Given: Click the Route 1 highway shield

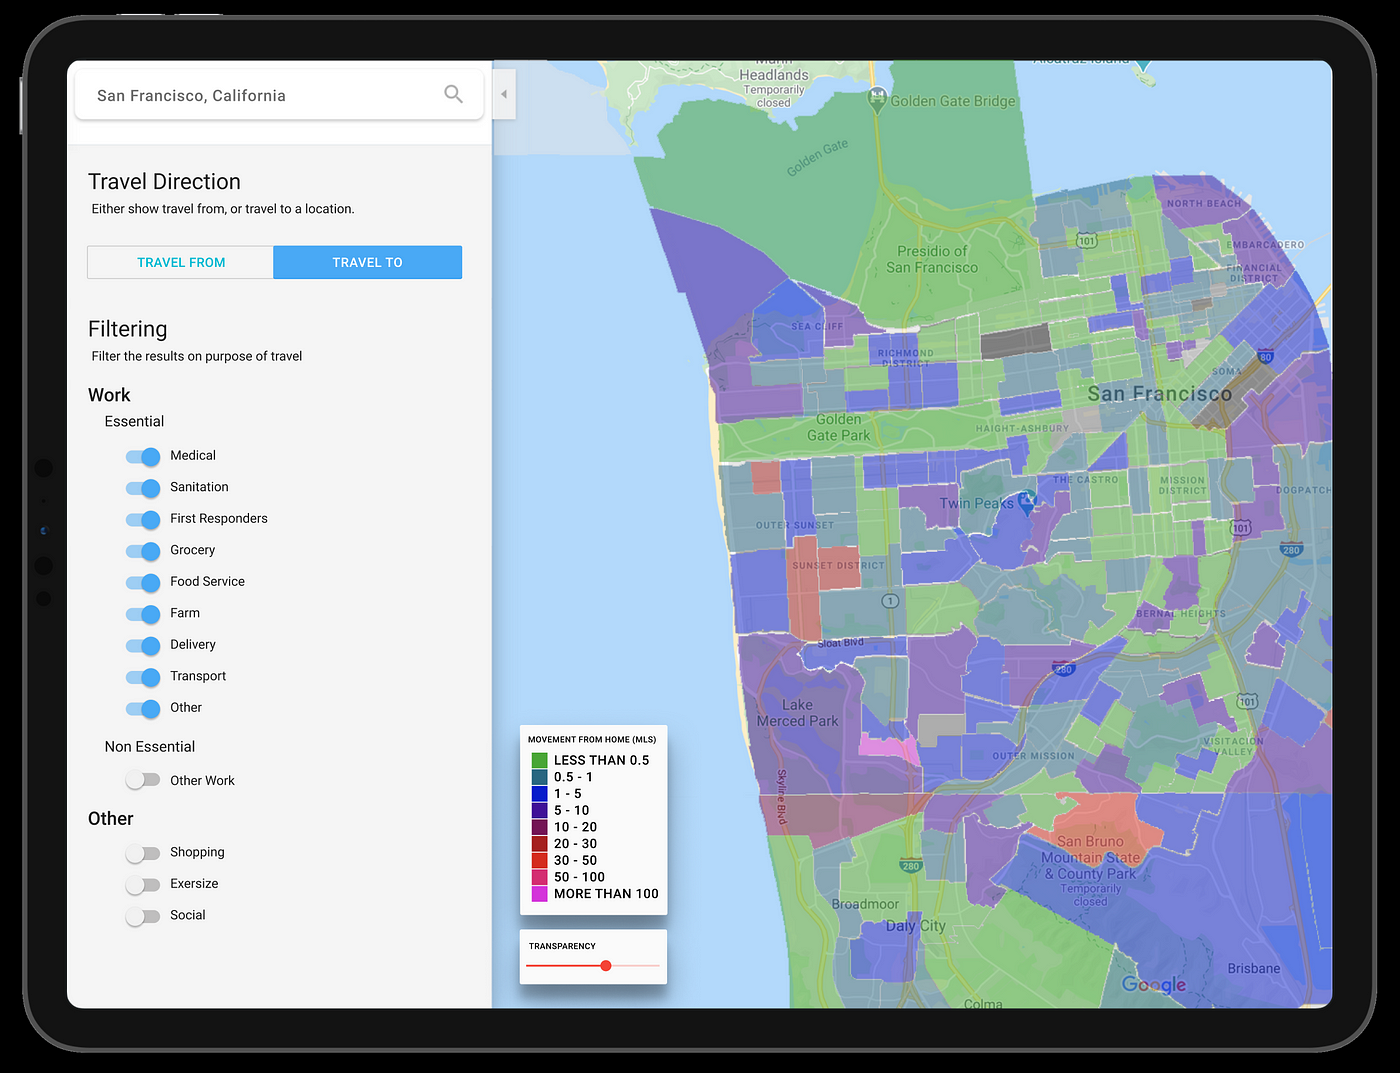Looking at the screenshot, I should click(890, 601).
